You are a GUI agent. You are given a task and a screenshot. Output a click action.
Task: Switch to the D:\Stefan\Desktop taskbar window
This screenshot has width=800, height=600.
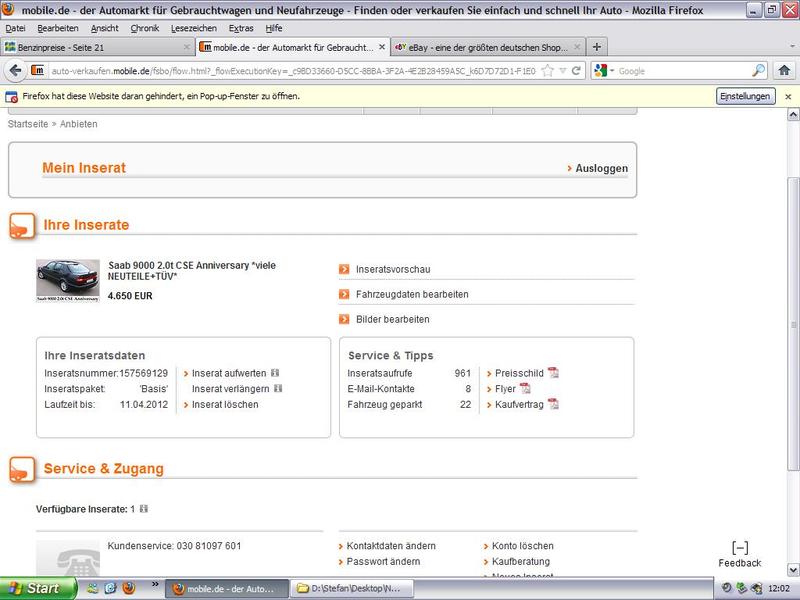(x=352, y=589)
